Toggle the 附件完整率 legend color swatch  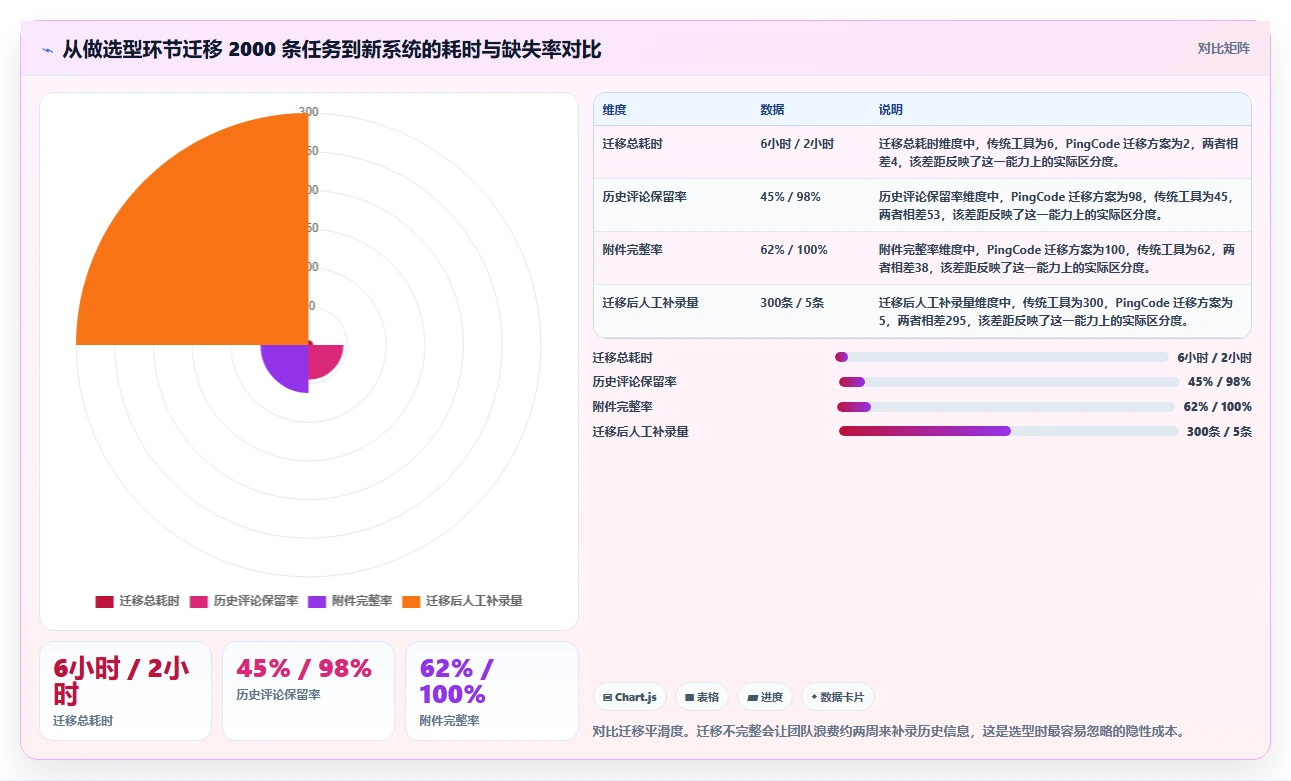316,601
